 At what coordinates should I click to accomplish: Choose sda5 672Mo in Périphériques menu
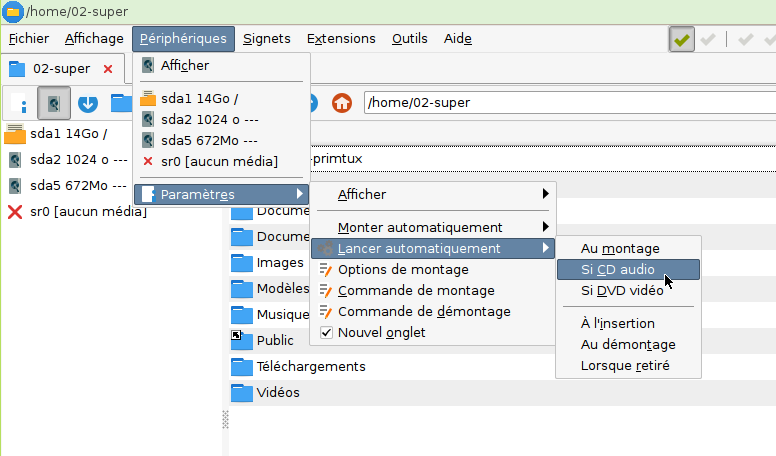pyautogui.click(x=221, y=141)
